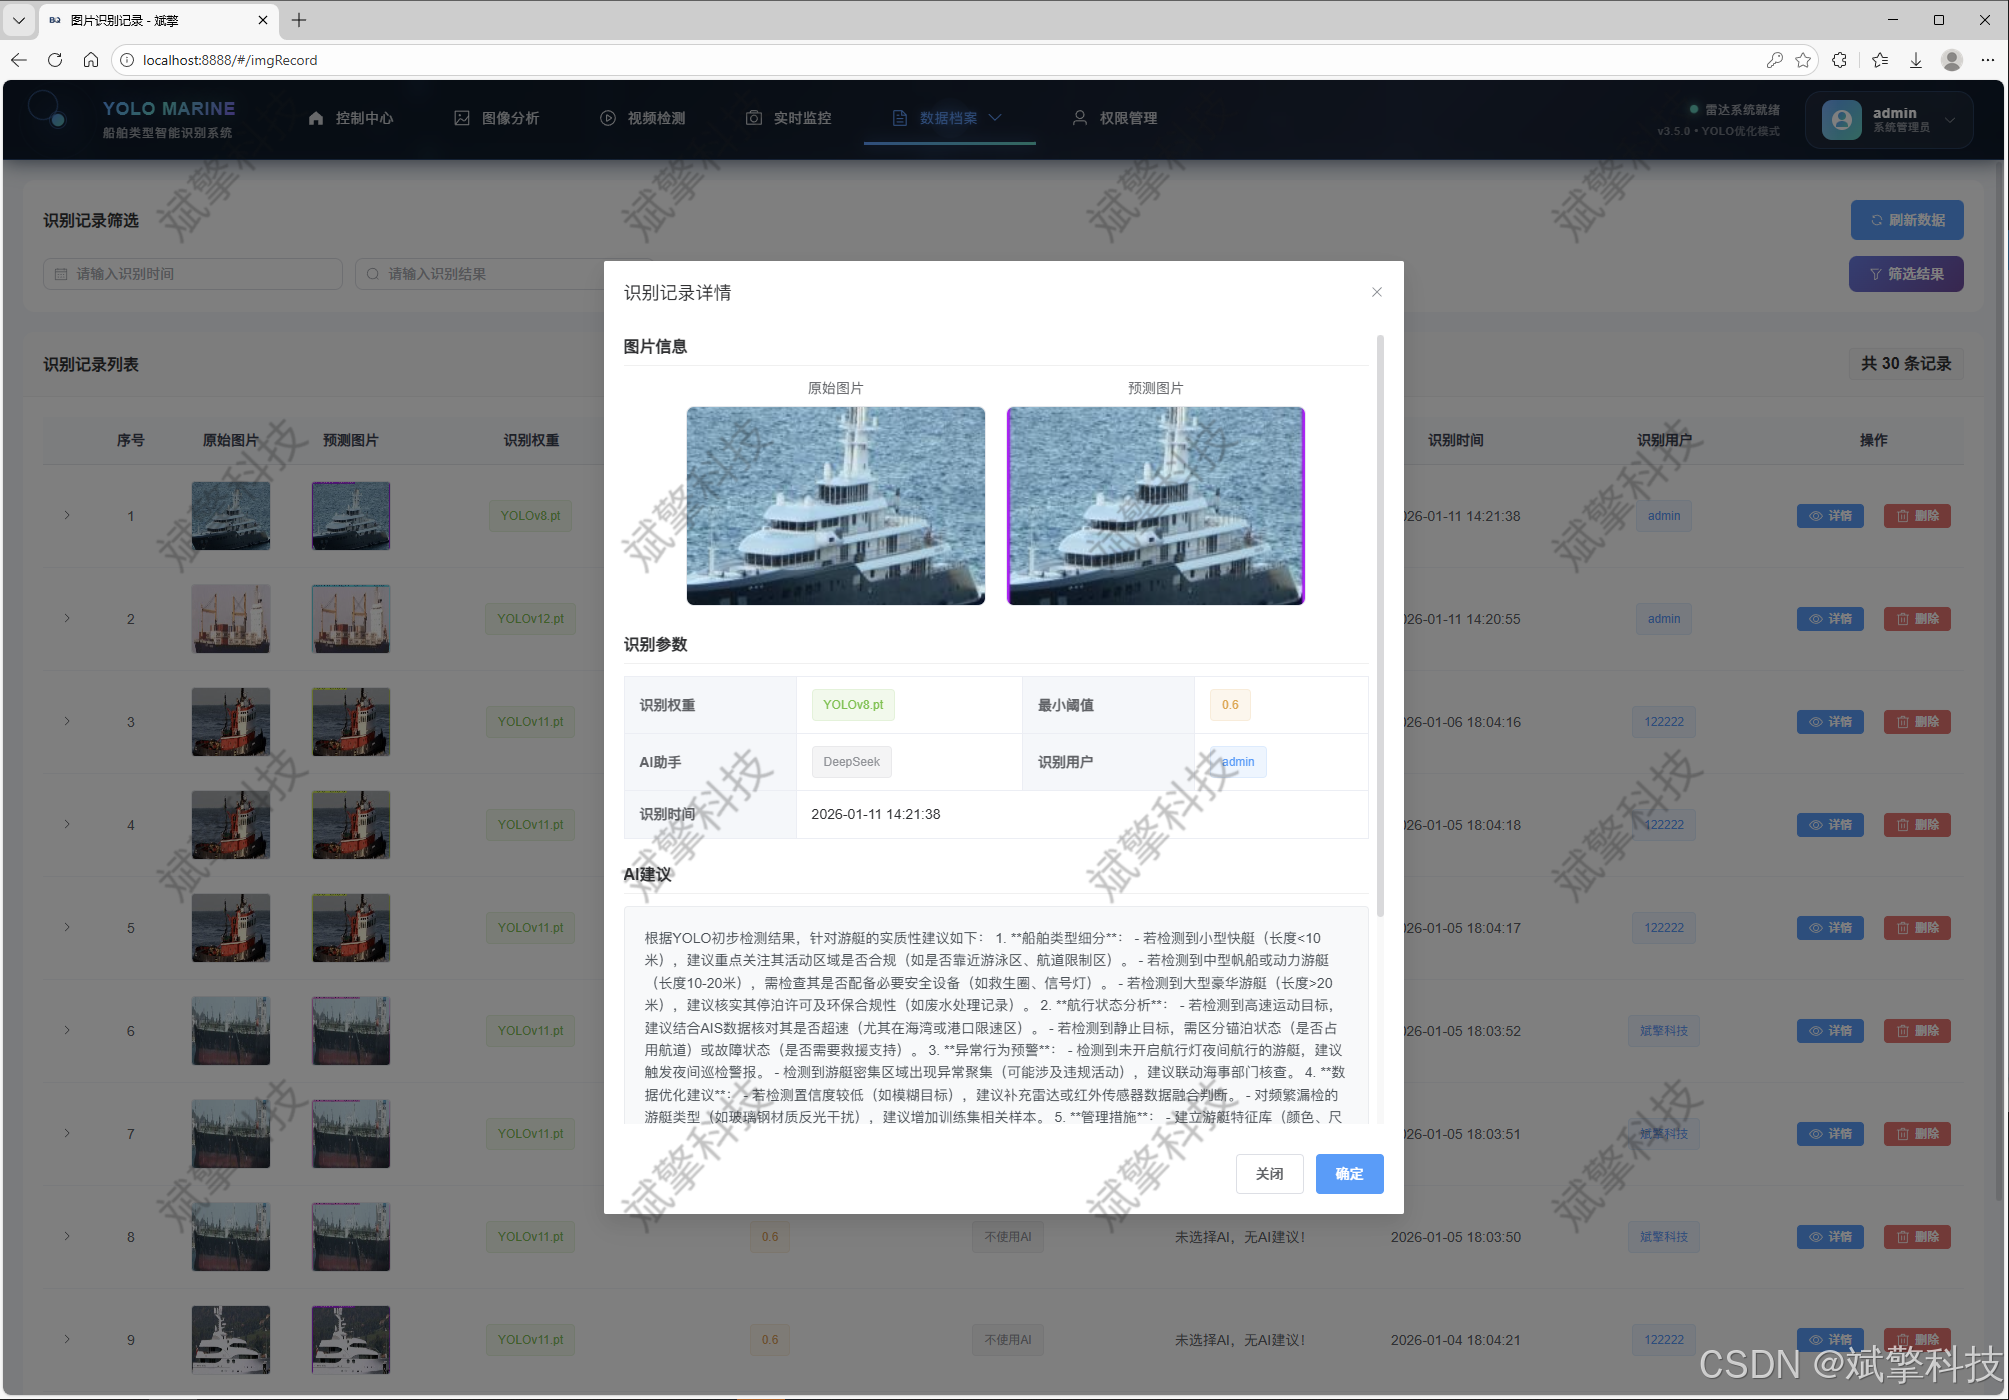Click the 请输入识别时间 date input field

point(193,274)
